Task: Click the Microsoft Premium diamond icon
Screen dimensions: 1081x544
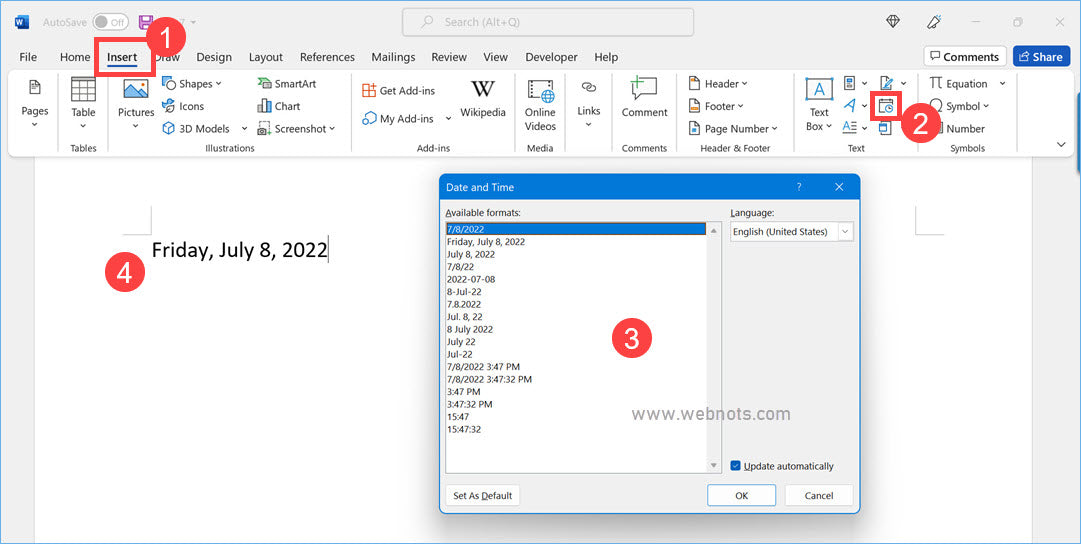Action: 893,22
